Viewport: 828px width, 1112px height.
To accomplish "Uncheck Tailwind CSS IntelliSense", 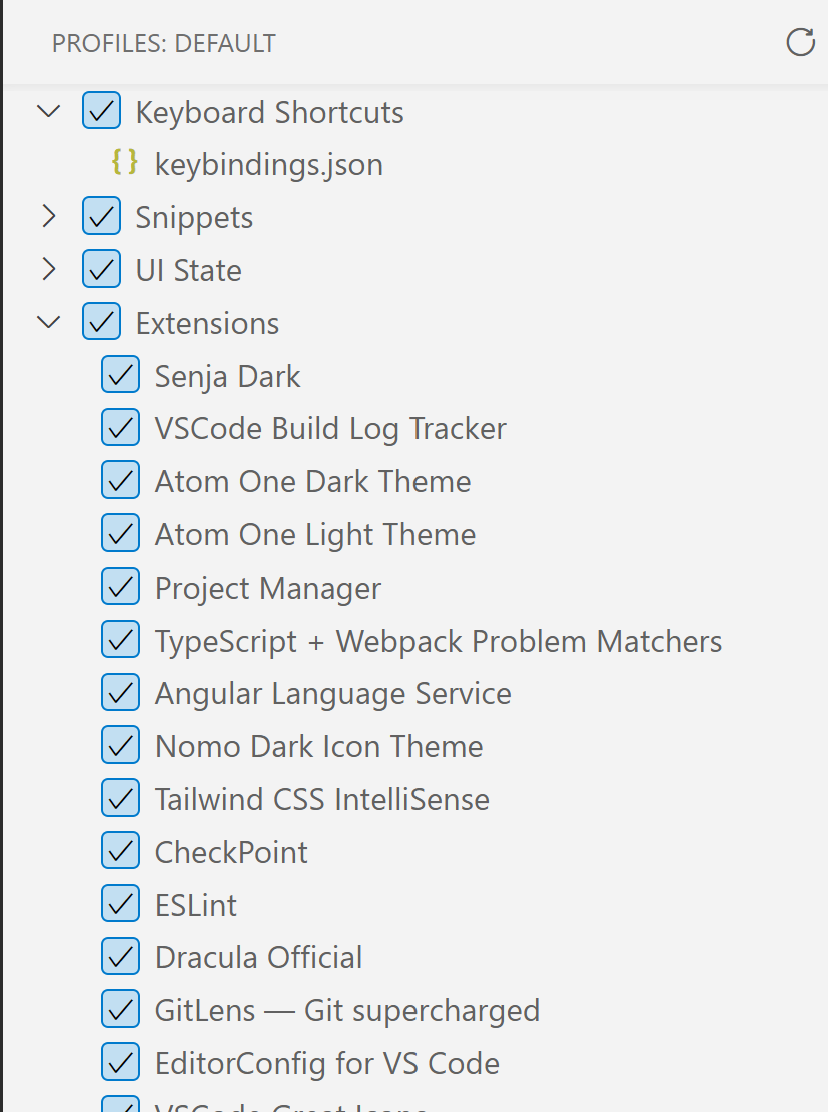I will (x=120, y=798).
